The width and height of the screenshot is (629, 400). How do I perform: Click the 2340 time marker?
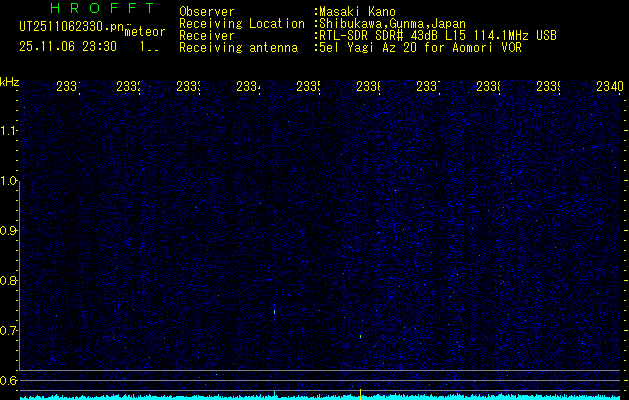(x=609, y=86)
